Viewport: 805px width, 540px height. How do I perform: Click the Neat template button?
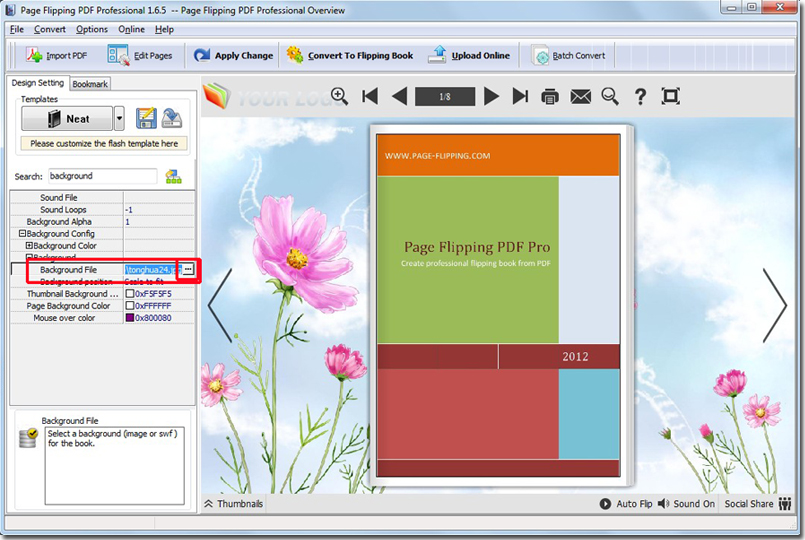pos(67,119)
